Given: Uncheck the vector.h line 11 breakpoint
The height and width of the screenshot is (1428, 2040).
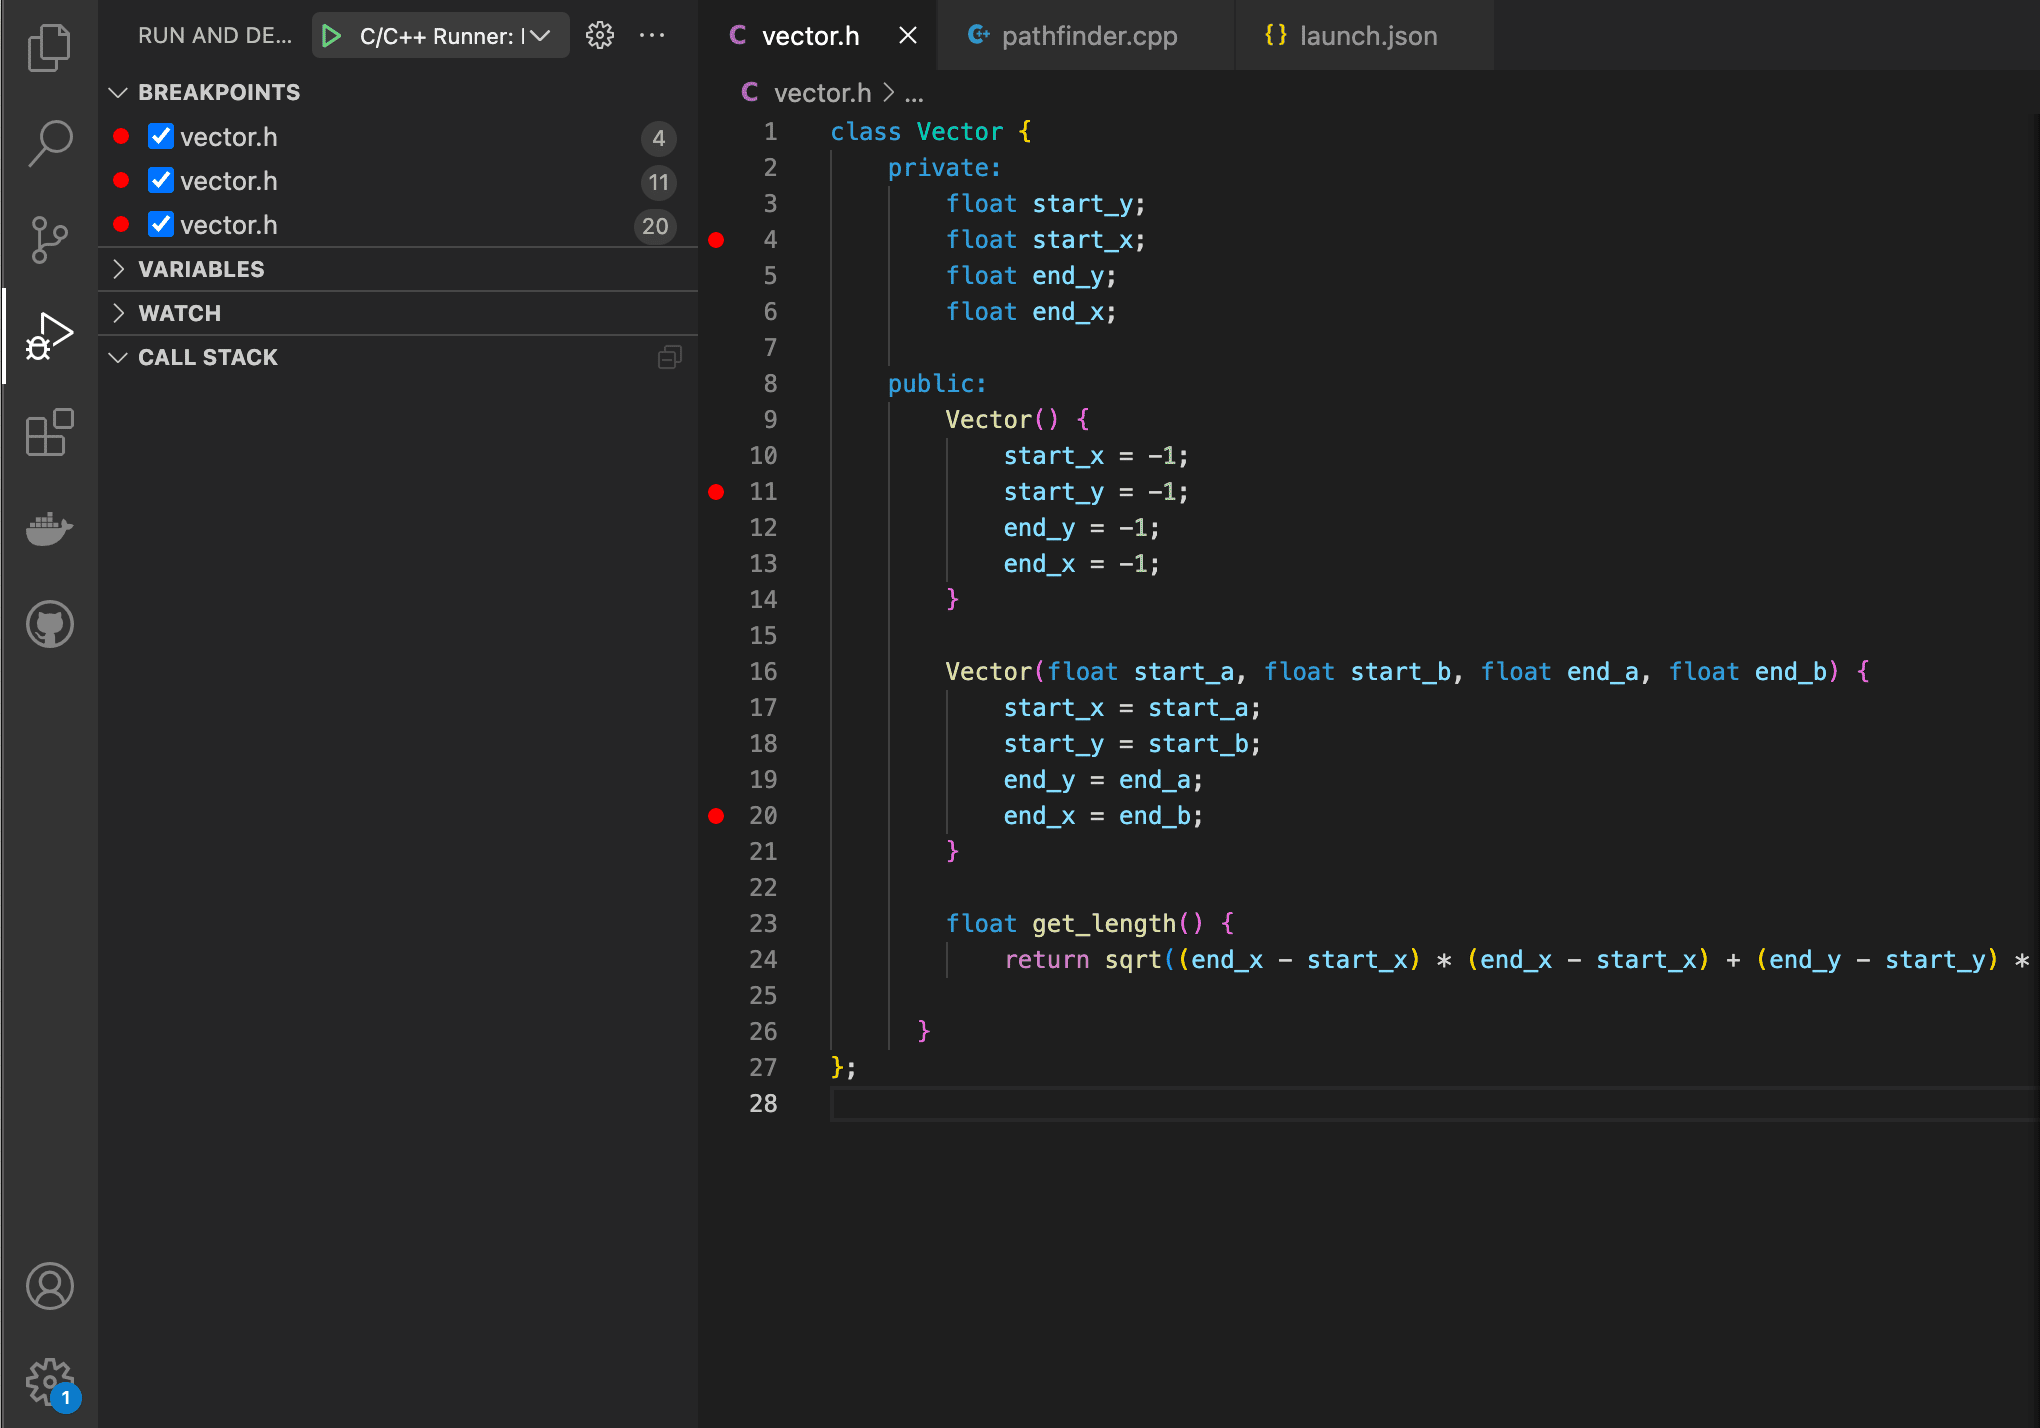Looking at the screenshot, I should click(x=161, y=181).
